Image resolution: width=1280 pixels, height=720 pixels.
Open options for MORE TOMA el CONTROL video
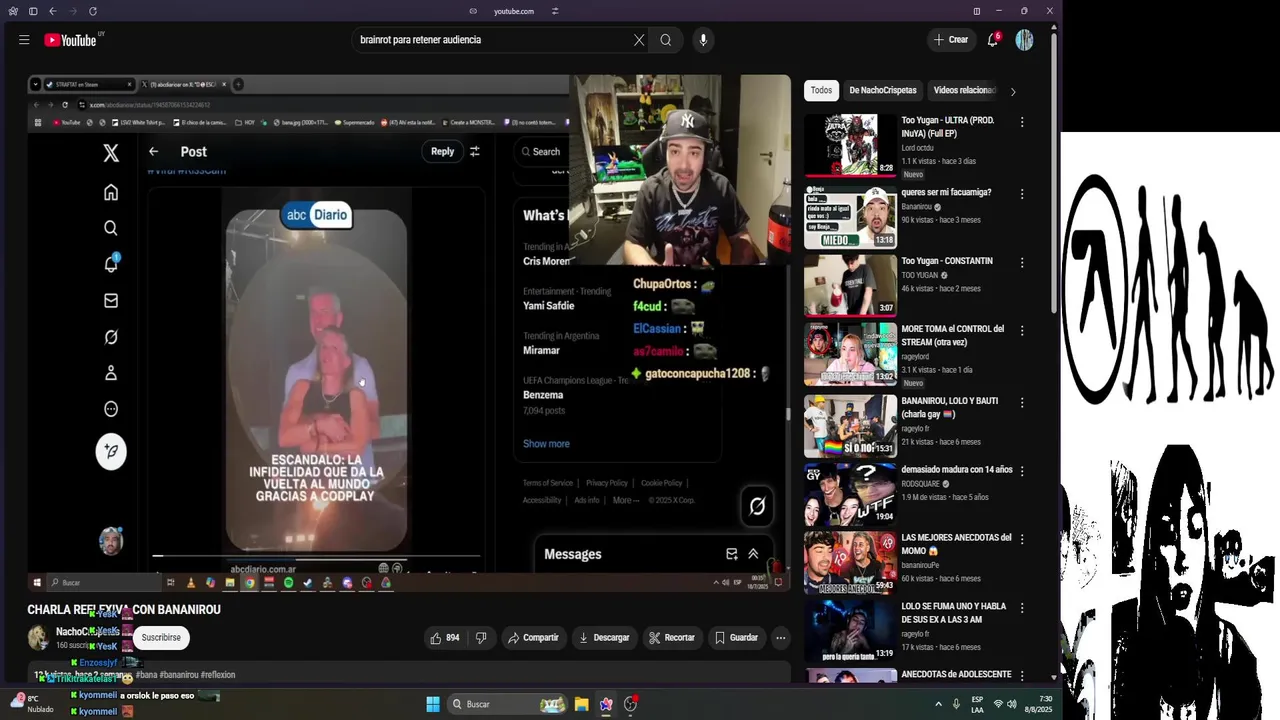pyautogui.click(x=1022, y=331)
